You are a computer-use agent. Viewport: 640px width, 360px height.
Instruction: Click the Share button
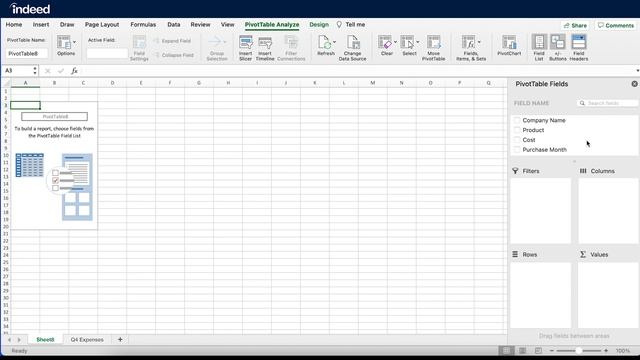pos(575,25)
